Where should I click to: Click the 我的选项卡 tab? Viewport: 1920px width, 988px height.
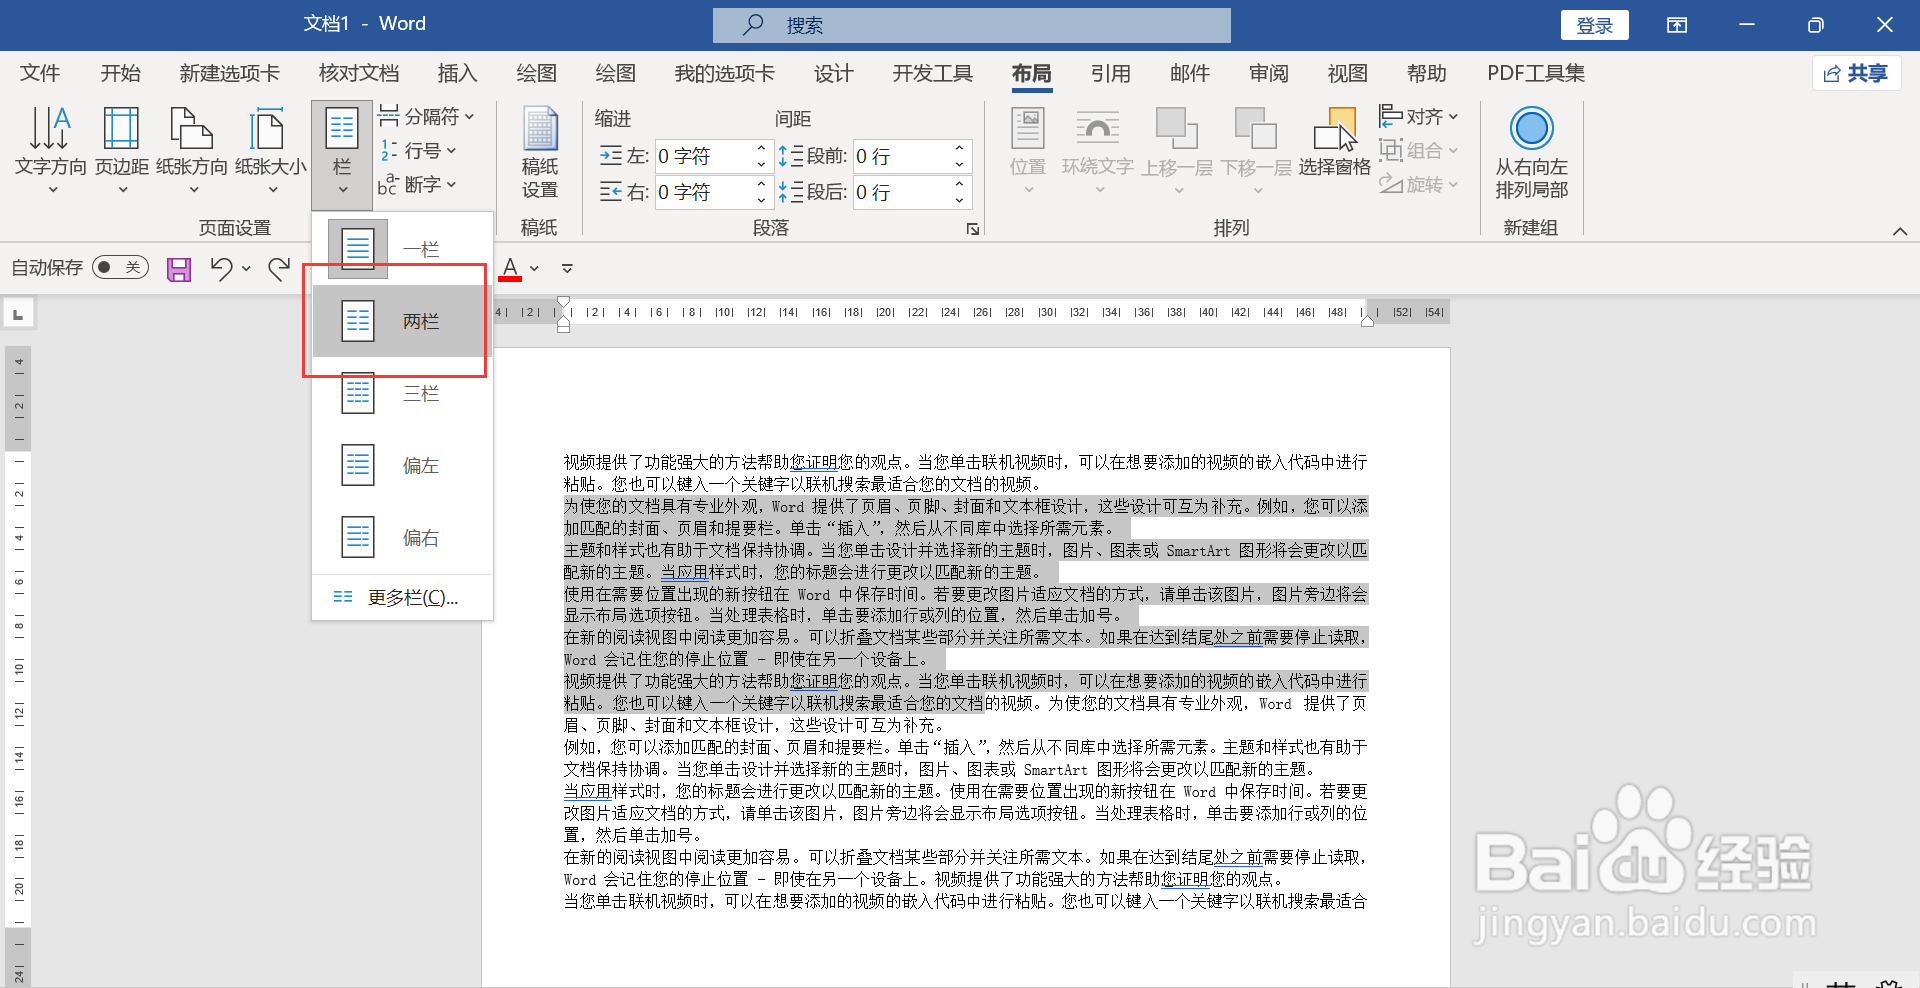[x=725, y=73]
